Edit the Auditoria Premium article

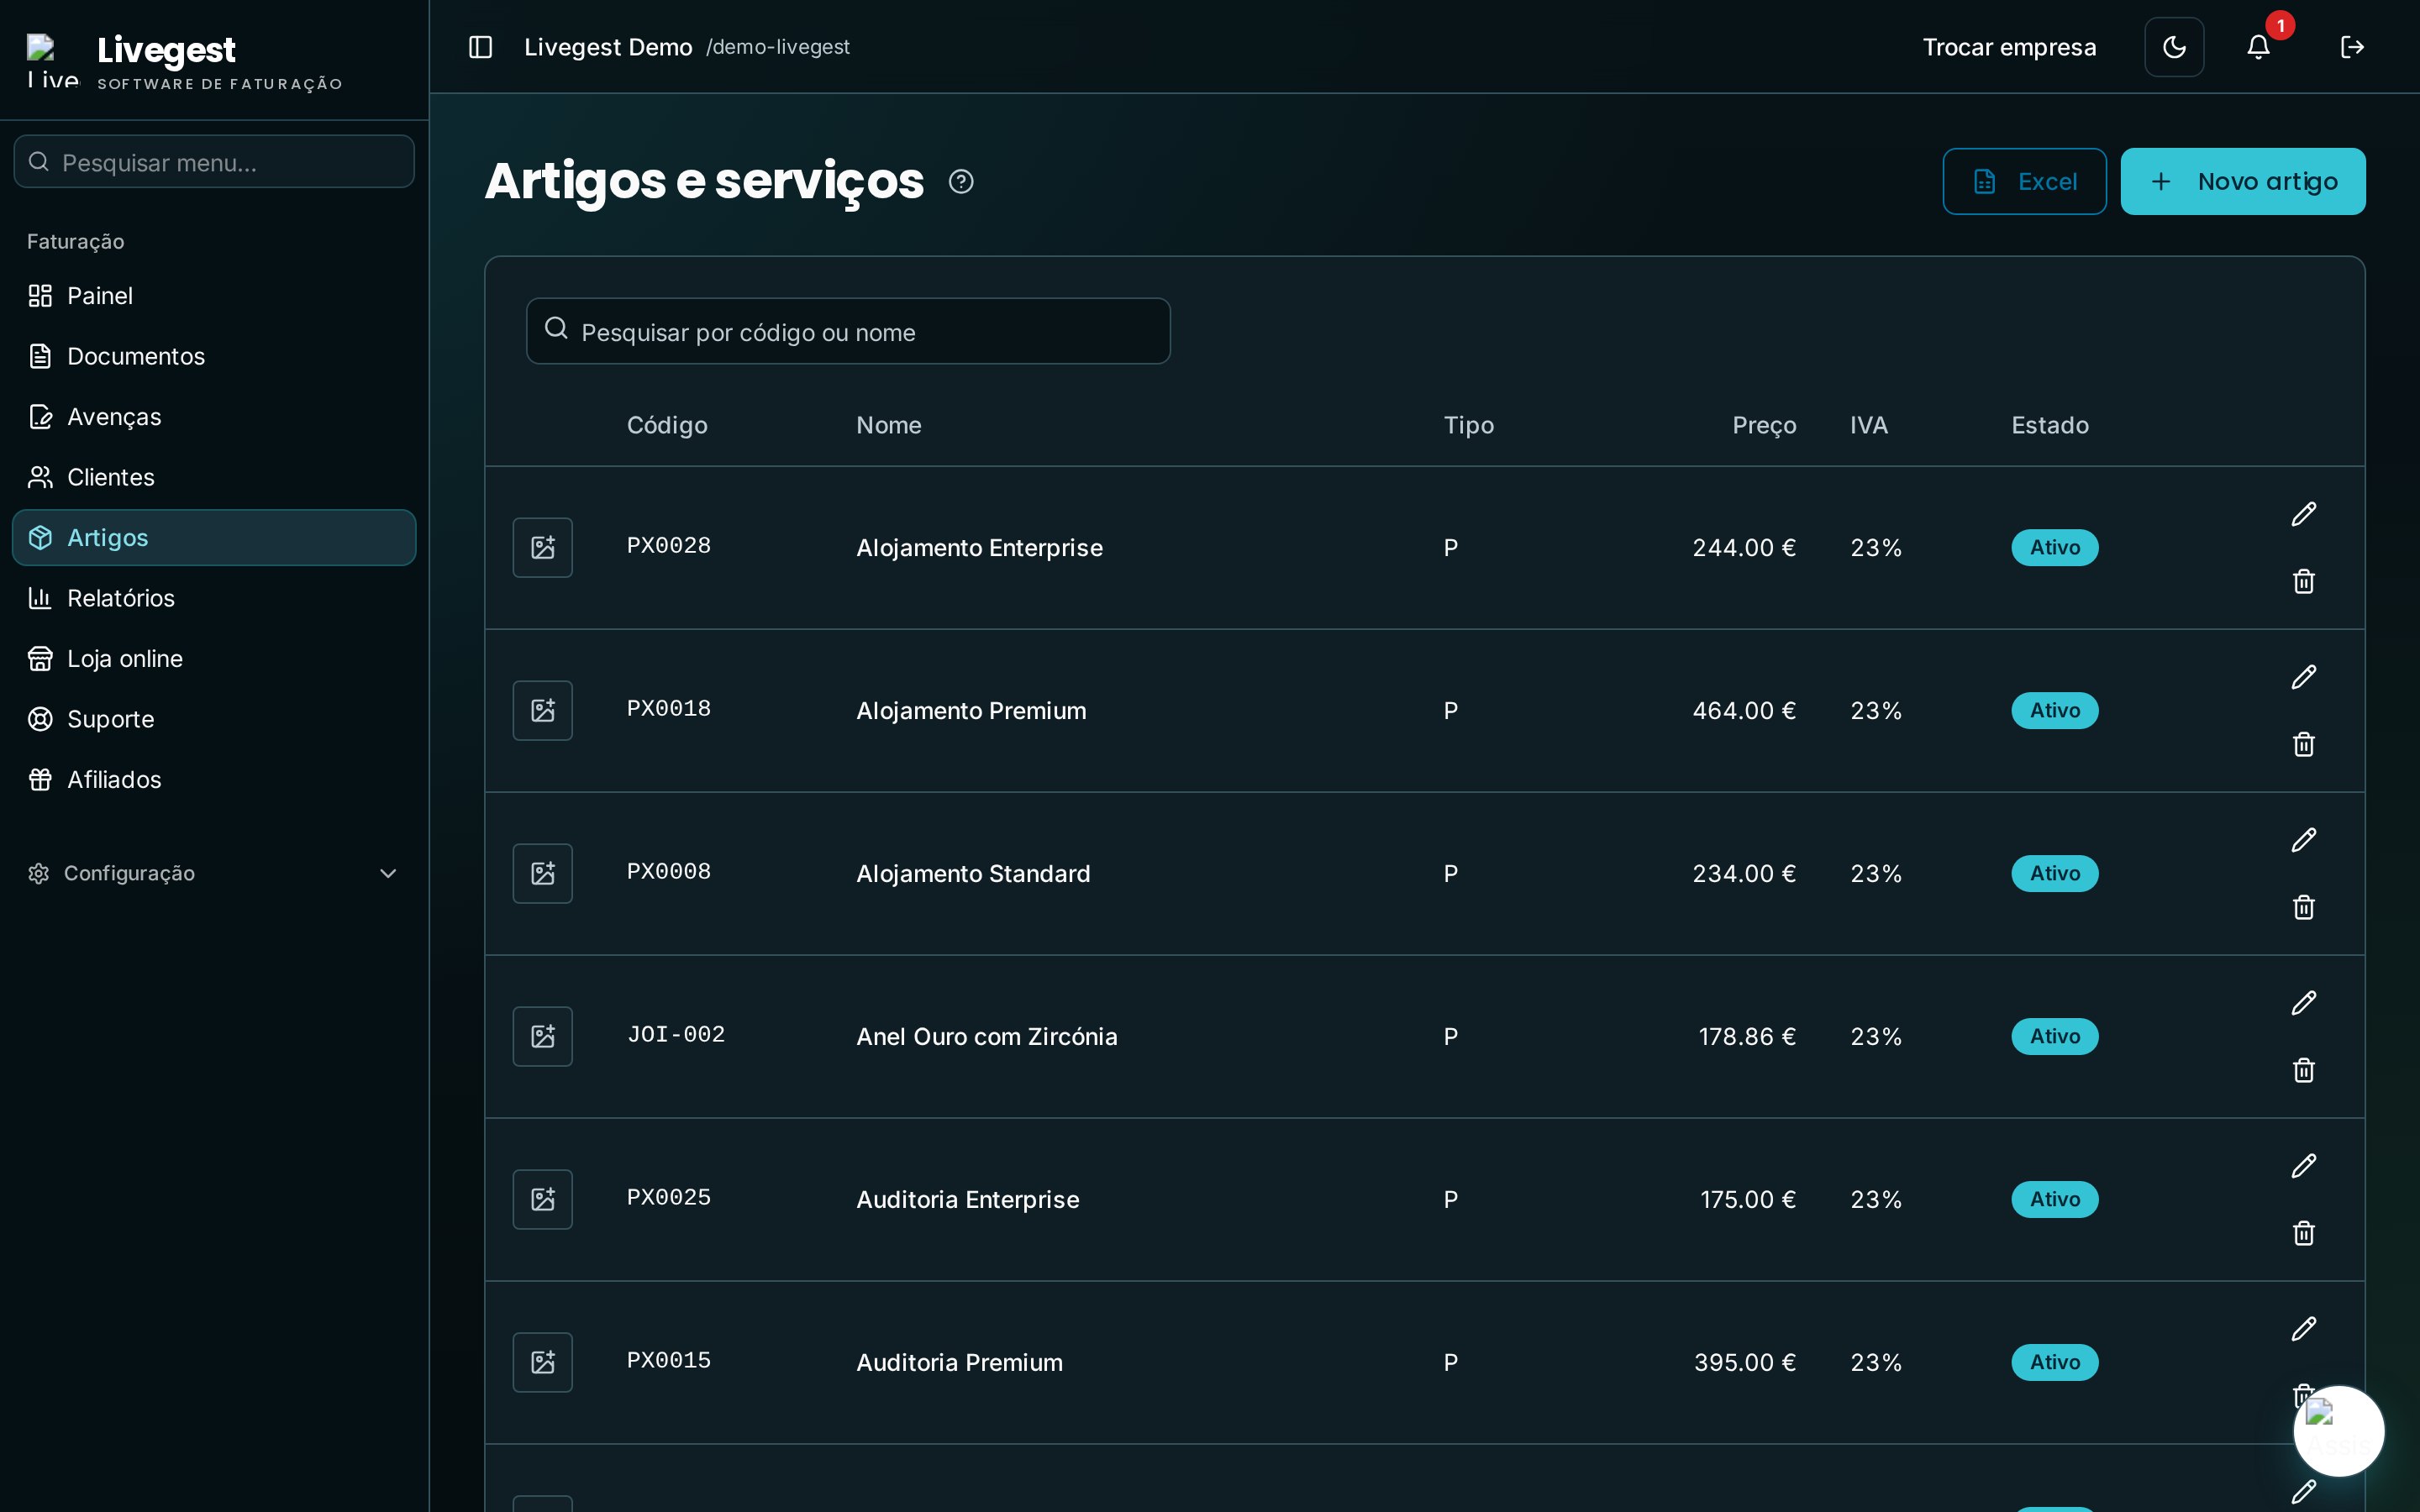click(2304, 1329)
